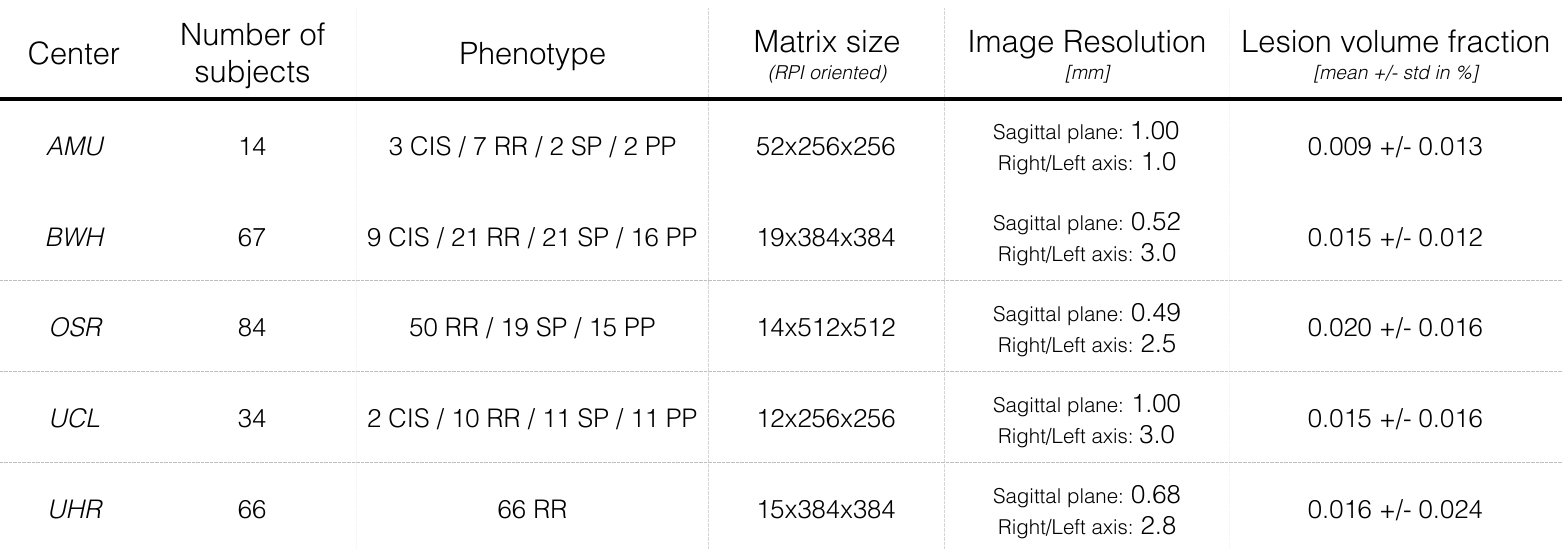Image resolution: width=1562 pixels, height=549 pixels.
Task: Click the subject count 84 cell
Action: click(x=252, y=328)
